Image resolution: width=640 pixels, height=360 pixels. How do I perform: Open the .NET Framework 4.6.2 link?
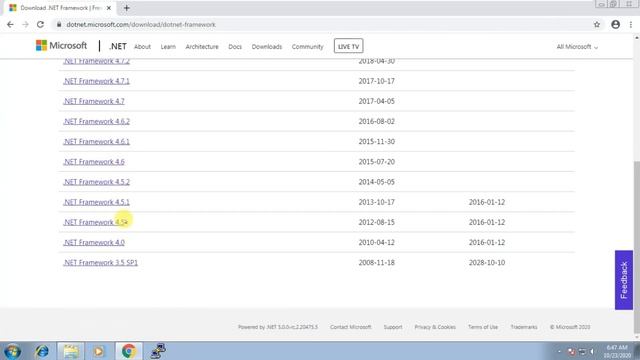[96, 121]
